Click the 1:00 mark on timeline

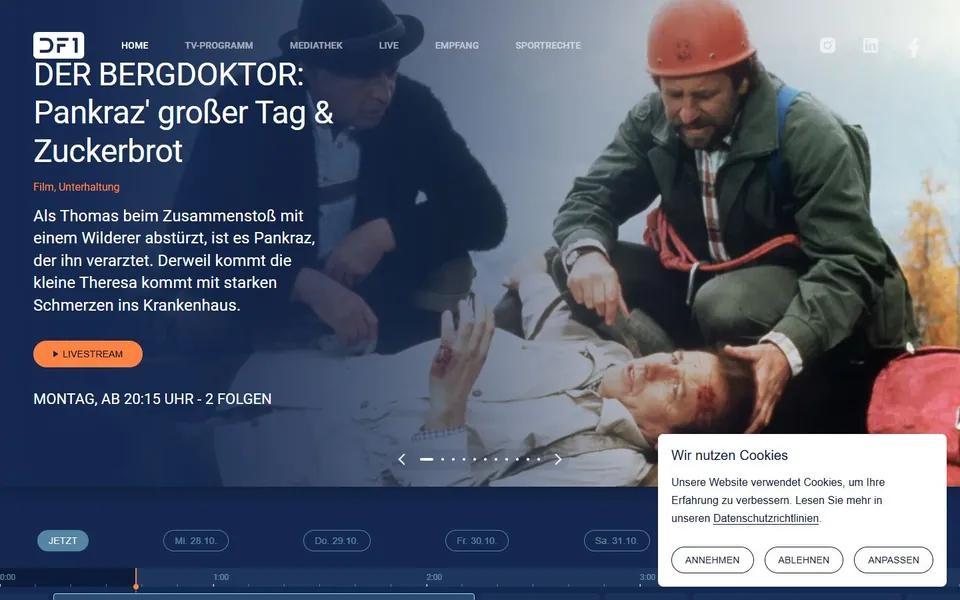tap(221, 577)
